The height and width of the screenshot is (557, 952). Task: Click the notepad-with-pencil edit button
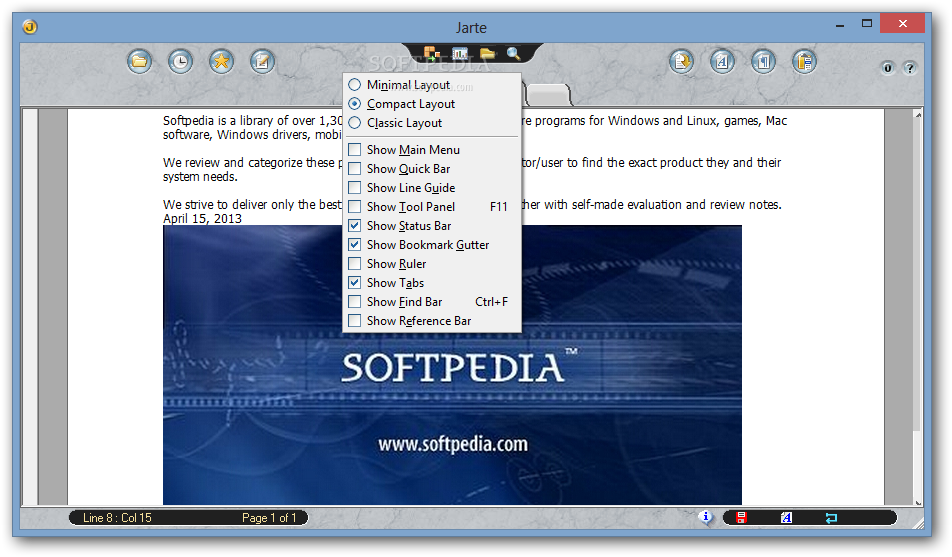pyautogui.click(x=262, y=61)
